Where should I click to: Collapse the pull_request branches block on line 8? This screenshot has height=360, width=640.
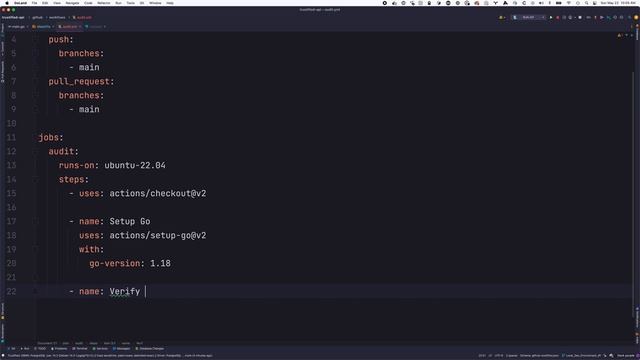tap(36, 96)
